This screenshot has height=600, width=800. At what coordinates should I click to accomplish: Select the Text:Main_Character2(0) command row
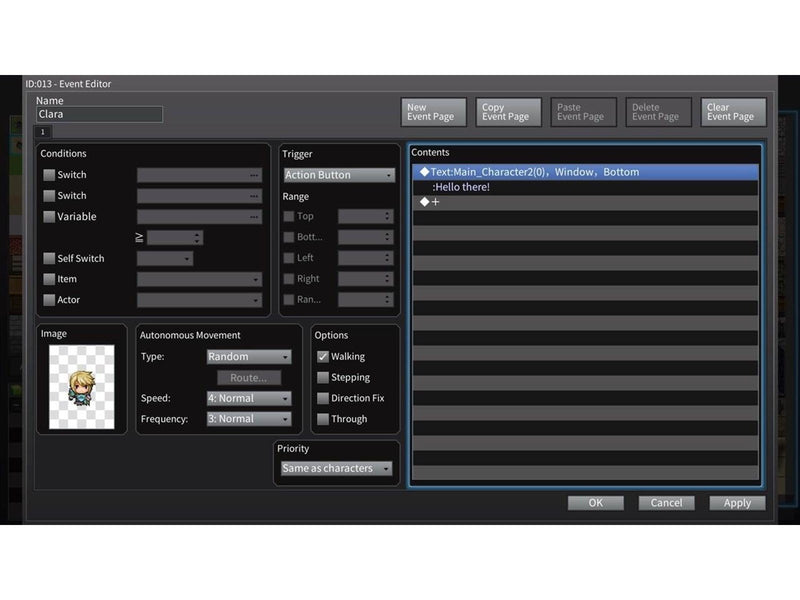point(585,172)
